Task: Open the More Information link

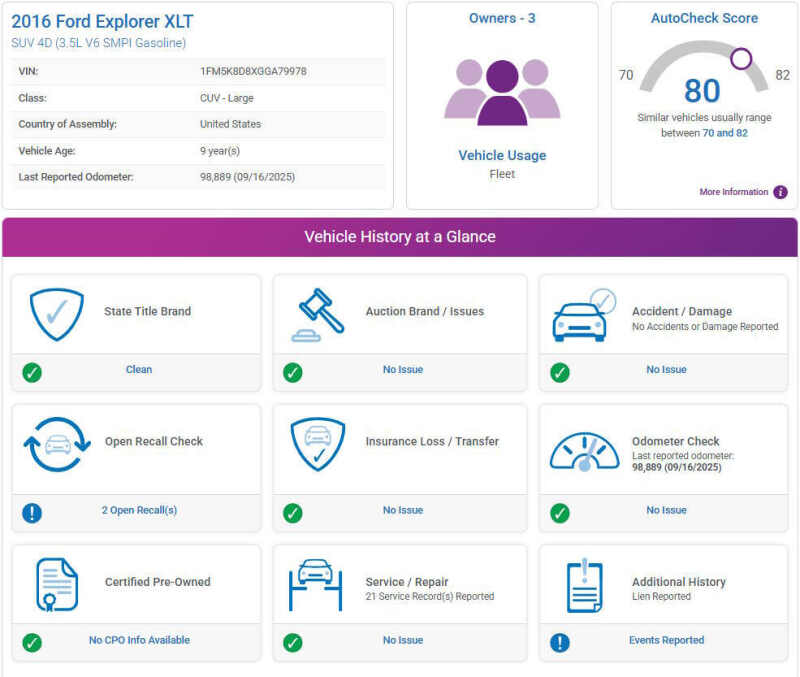Action: point(733,192)
